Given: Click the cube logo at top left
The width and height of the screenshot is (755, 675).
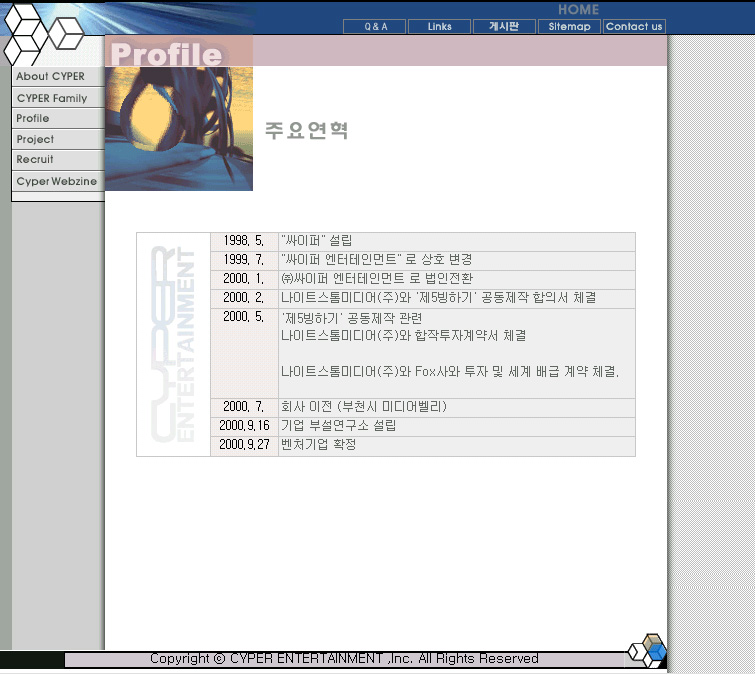Looking at the screenshot, I should coord(43,34).
